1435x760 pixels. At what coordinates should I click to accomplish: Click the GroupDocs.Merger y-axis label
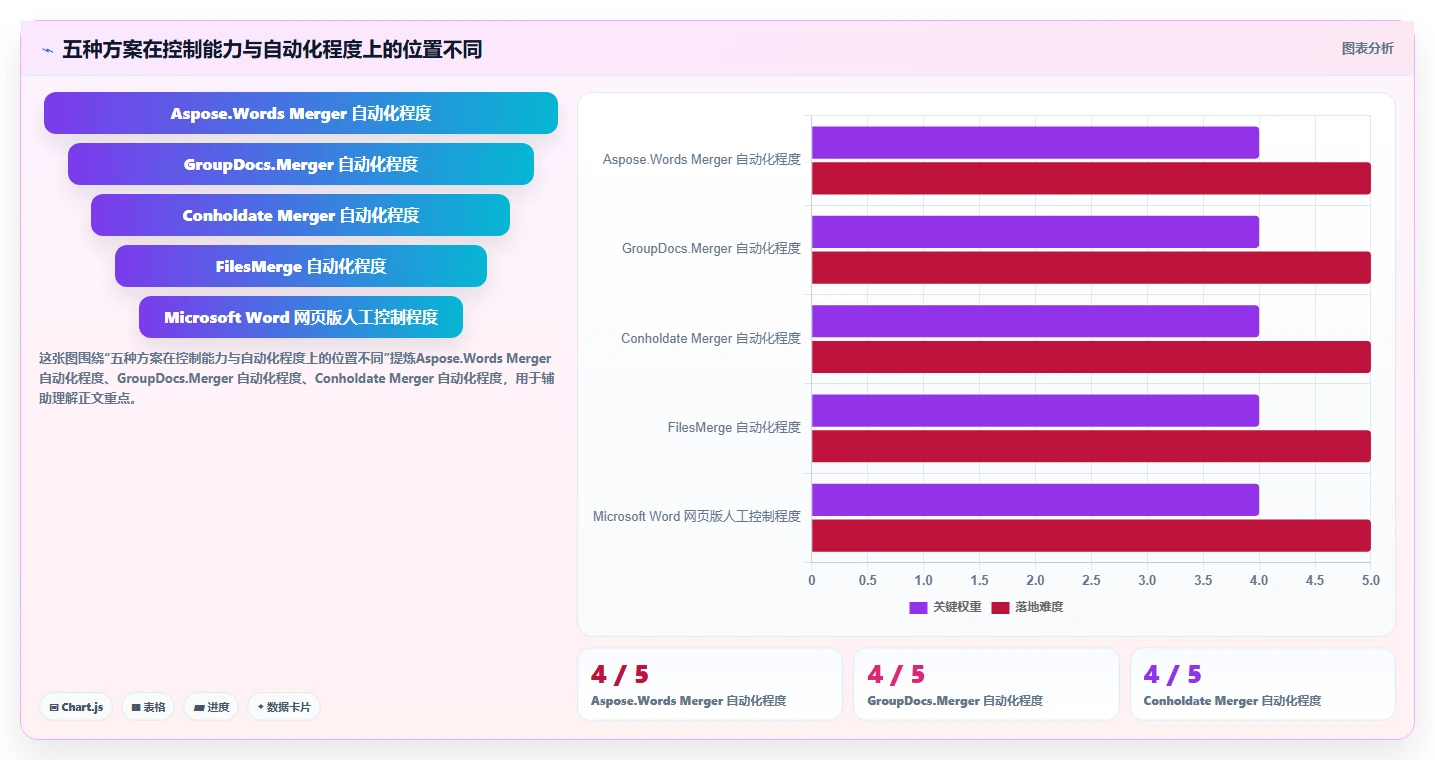click(711, 248)
